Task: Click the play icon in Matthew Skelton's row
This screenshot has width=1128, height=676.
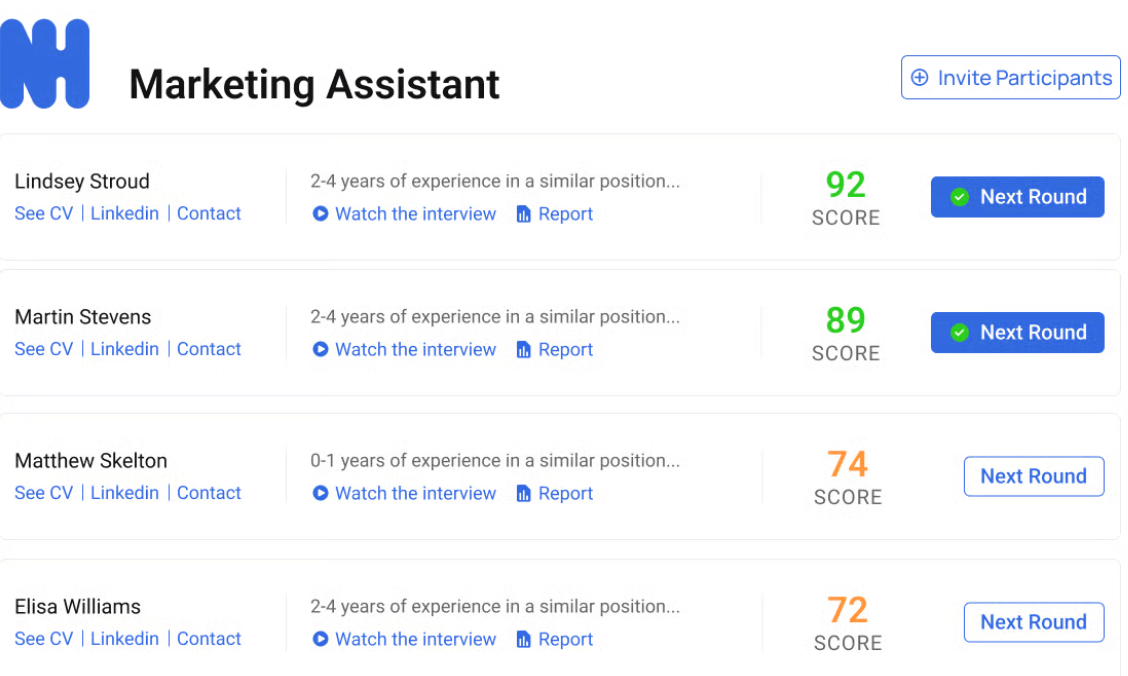Action: (320, 494)
